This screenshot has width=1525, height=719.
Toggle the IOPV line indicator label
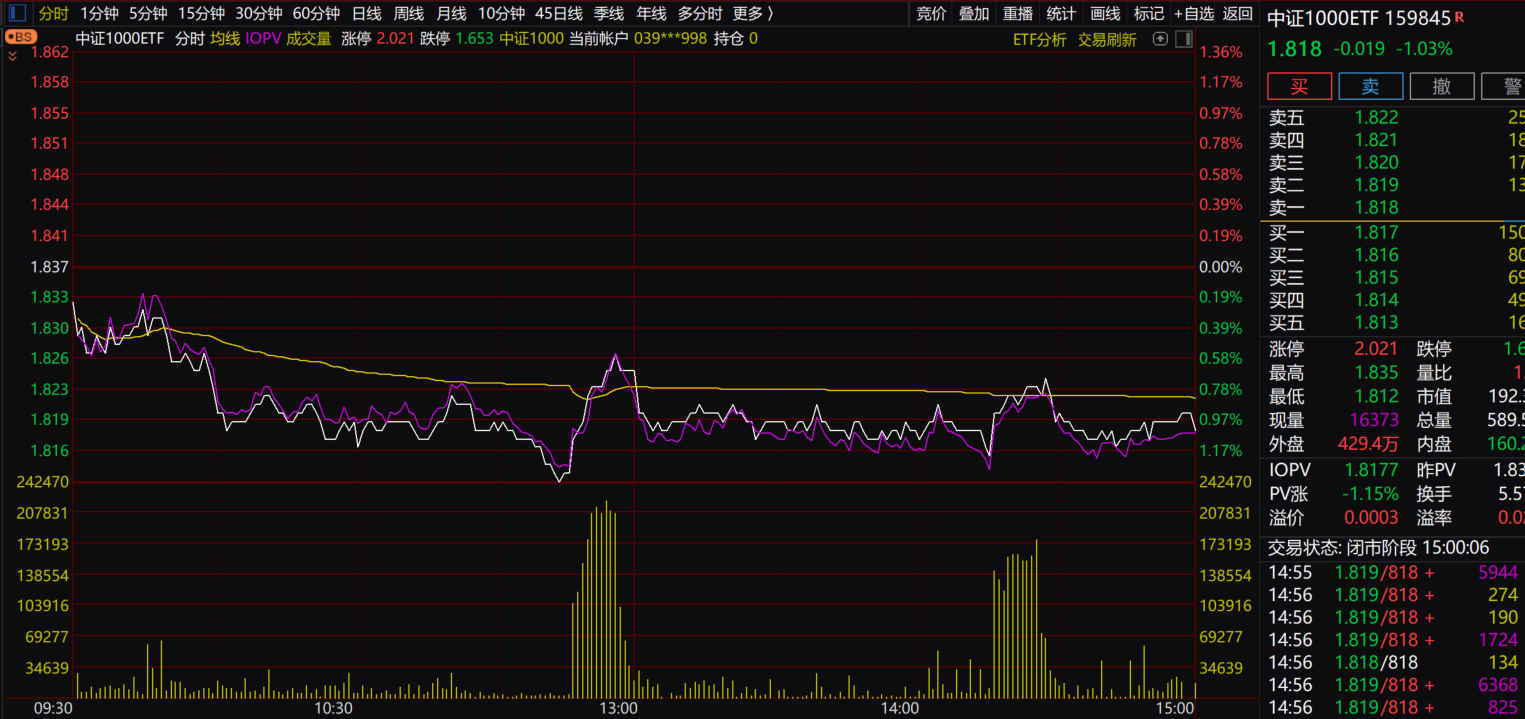[x=263, y=39]
